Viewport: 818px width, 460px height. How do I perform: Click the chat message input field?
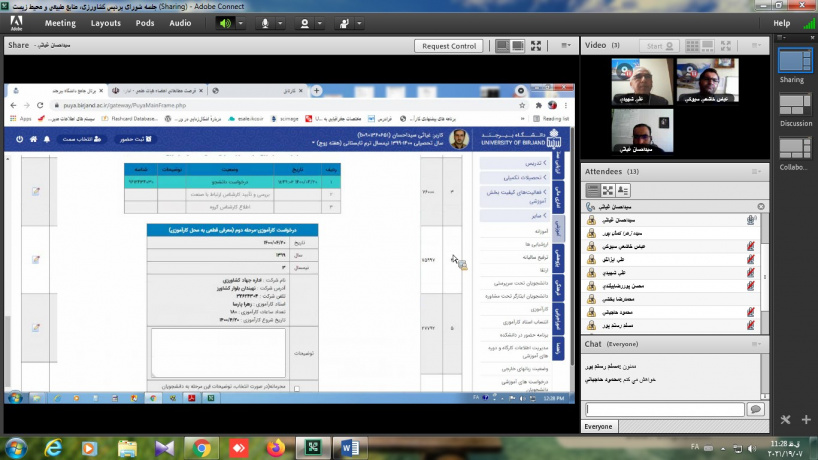click(x=663, y=409)
